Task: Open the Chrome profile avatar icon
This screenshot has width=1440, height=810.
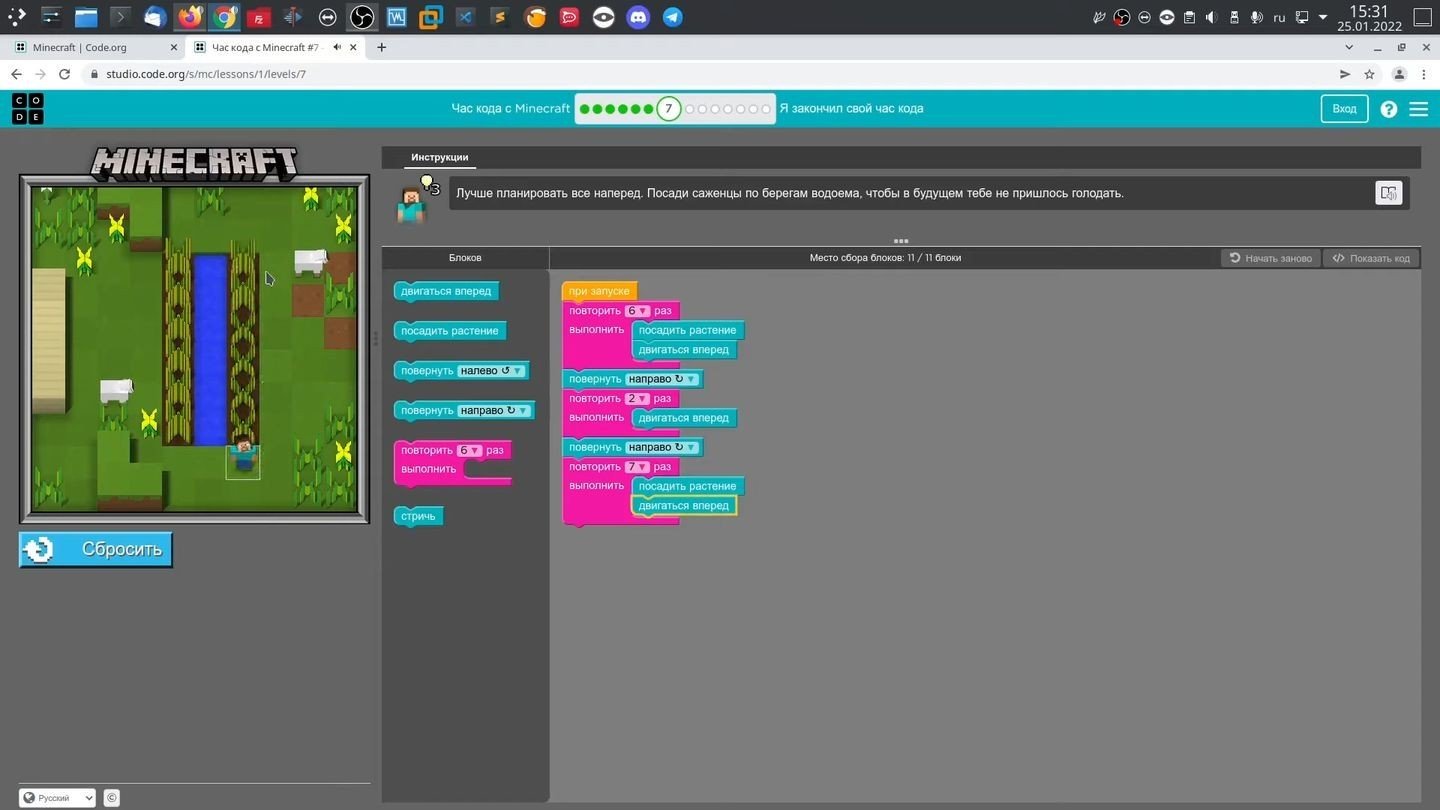Action: (1399, 74)
